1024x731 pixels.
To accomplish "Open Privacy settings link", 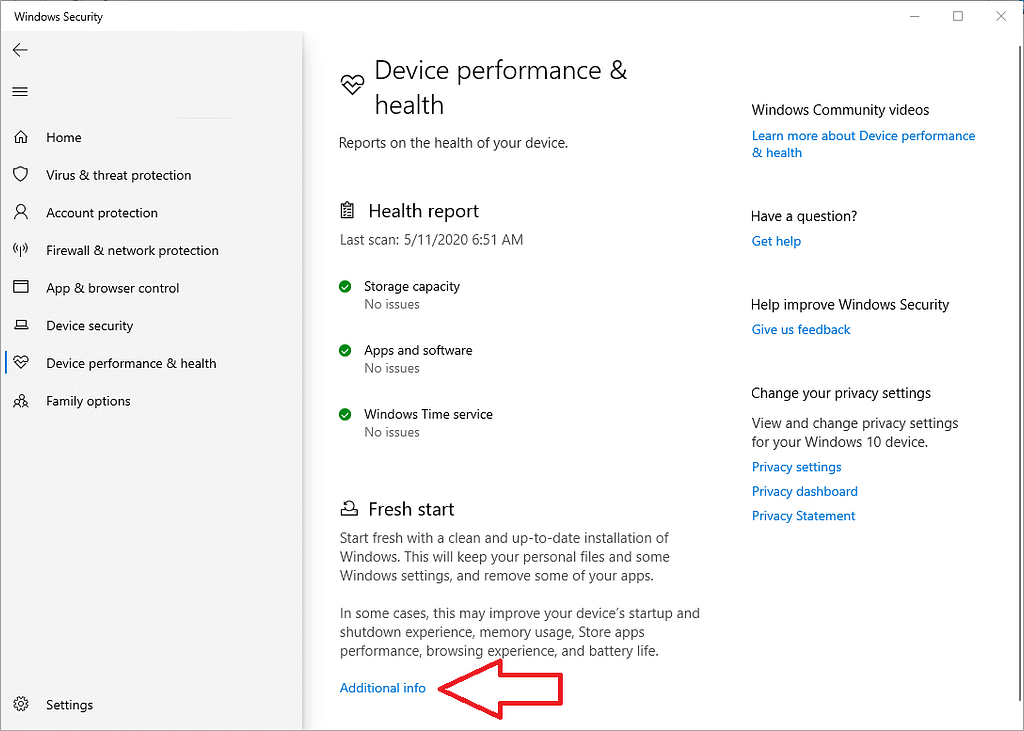I will click(796, 466).
